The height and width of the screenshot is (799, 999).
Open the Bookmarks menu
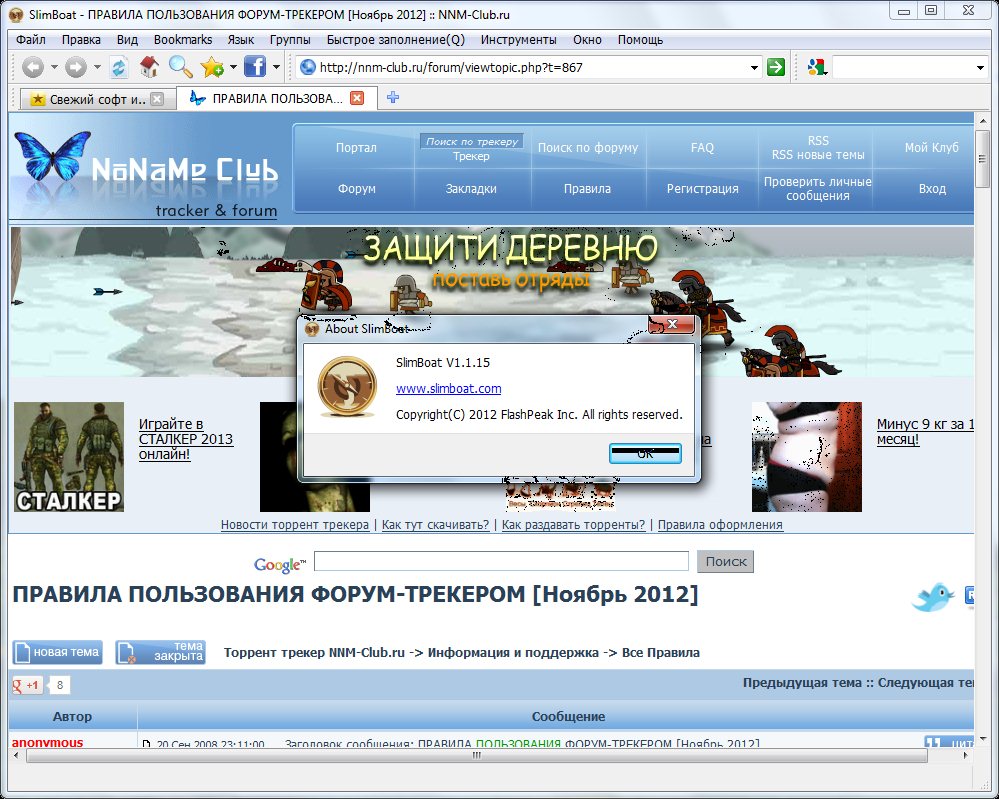(x=183, y=40)
